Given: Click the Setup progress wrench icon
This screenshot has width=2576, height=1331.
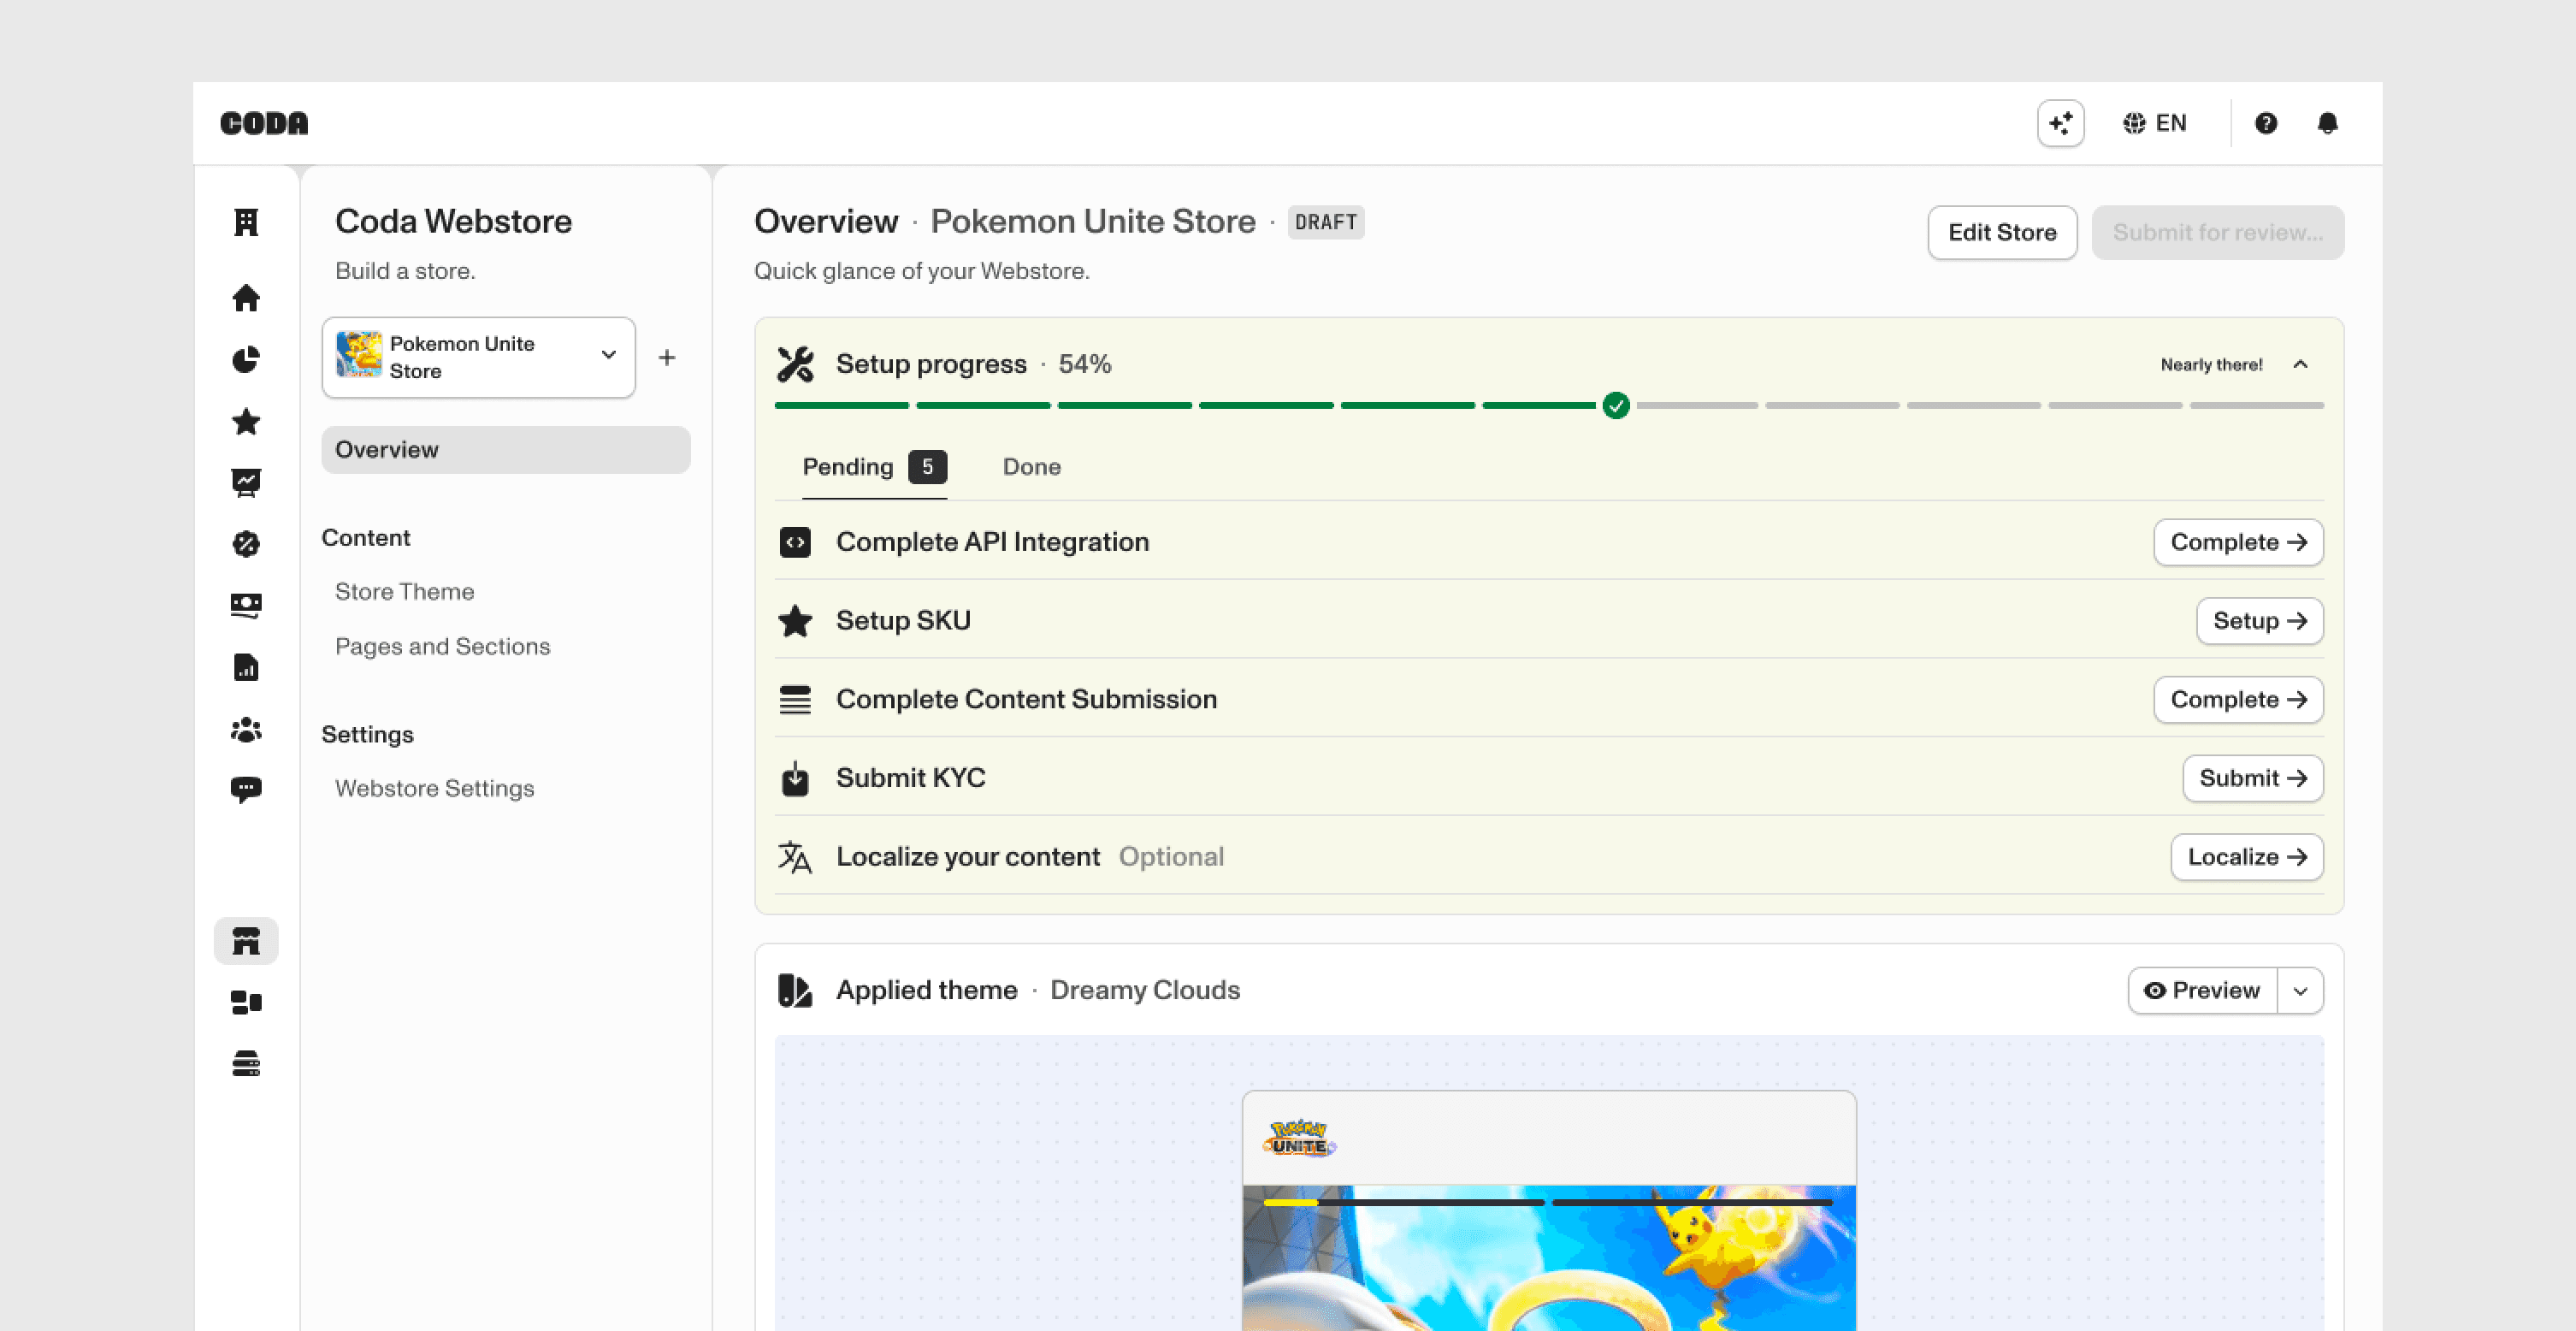Looking at the screenshot, I should pyautogui.click(x=795, y=364).
